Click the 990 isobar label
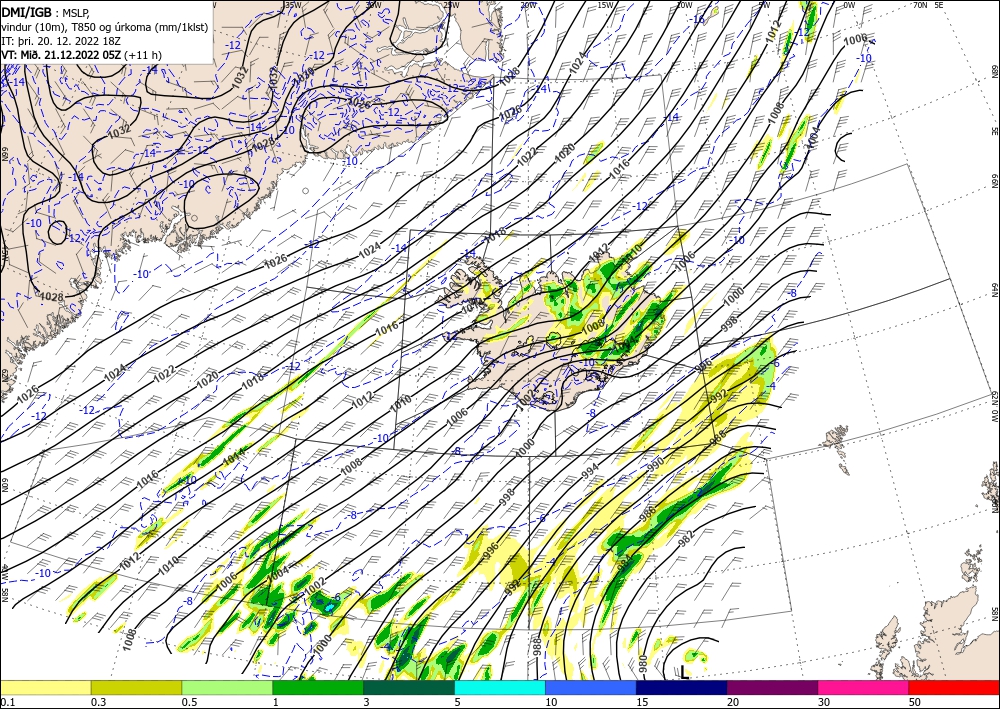Screen dimensions: 1000x709 coord(656,462)
